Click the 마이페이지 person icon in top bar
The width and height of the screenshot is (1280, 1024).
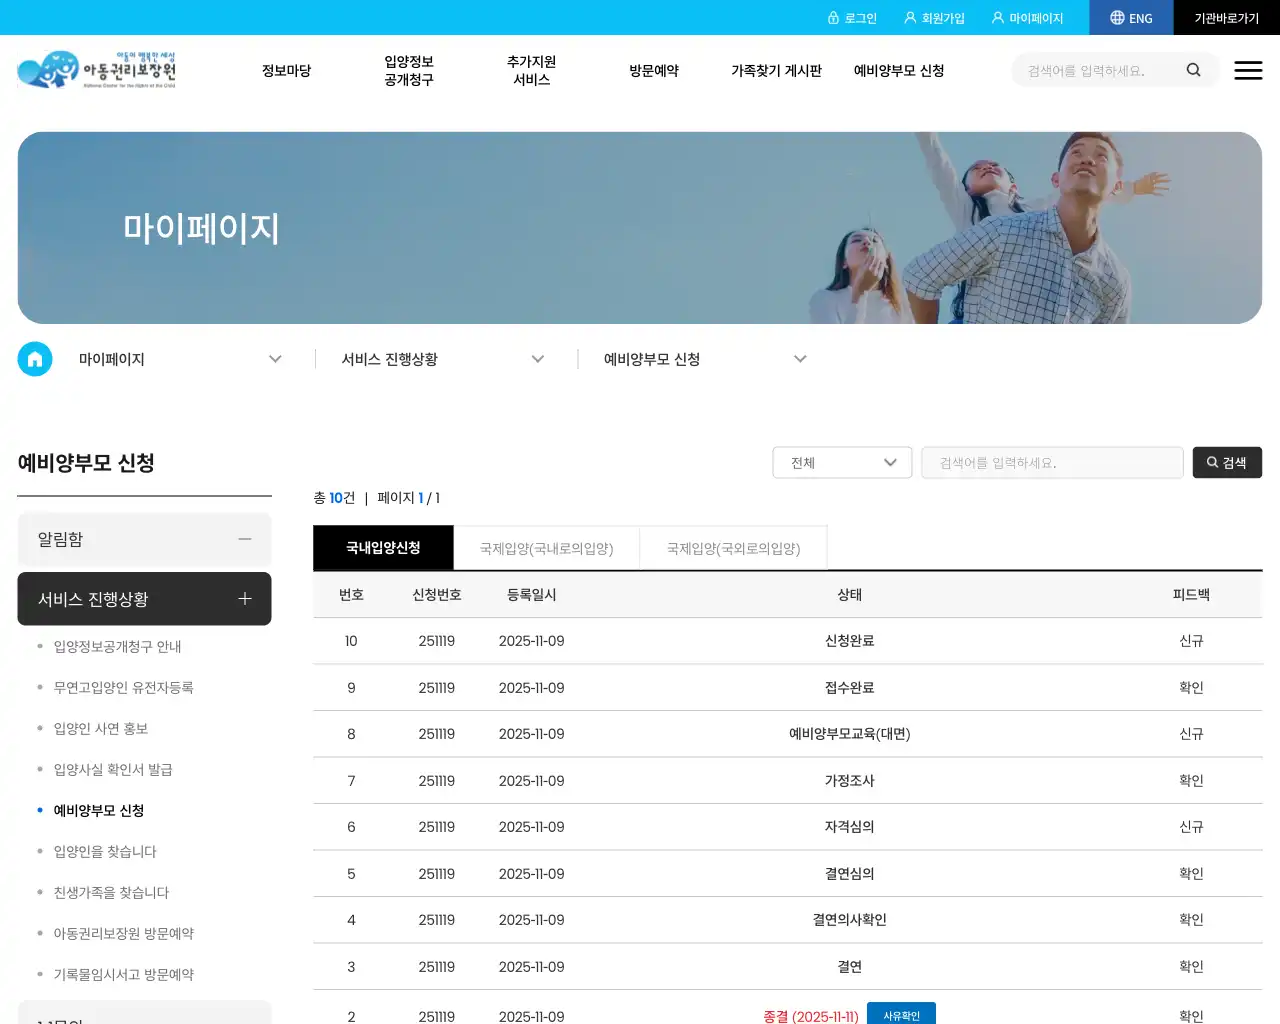click(x=997, y=17)
